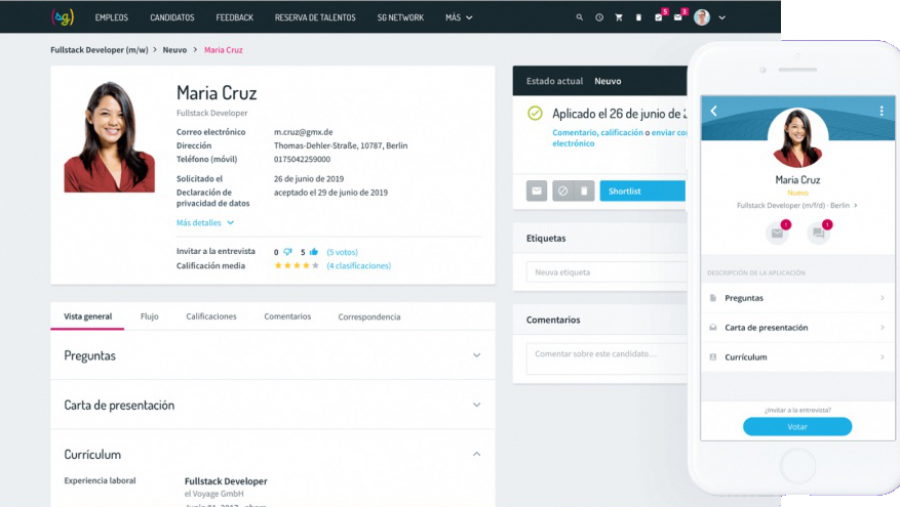Click the m.cruz@gmx.de email address
Image resolution: width=900 pixels, height=507 pixels.
(x=303, y=132)
